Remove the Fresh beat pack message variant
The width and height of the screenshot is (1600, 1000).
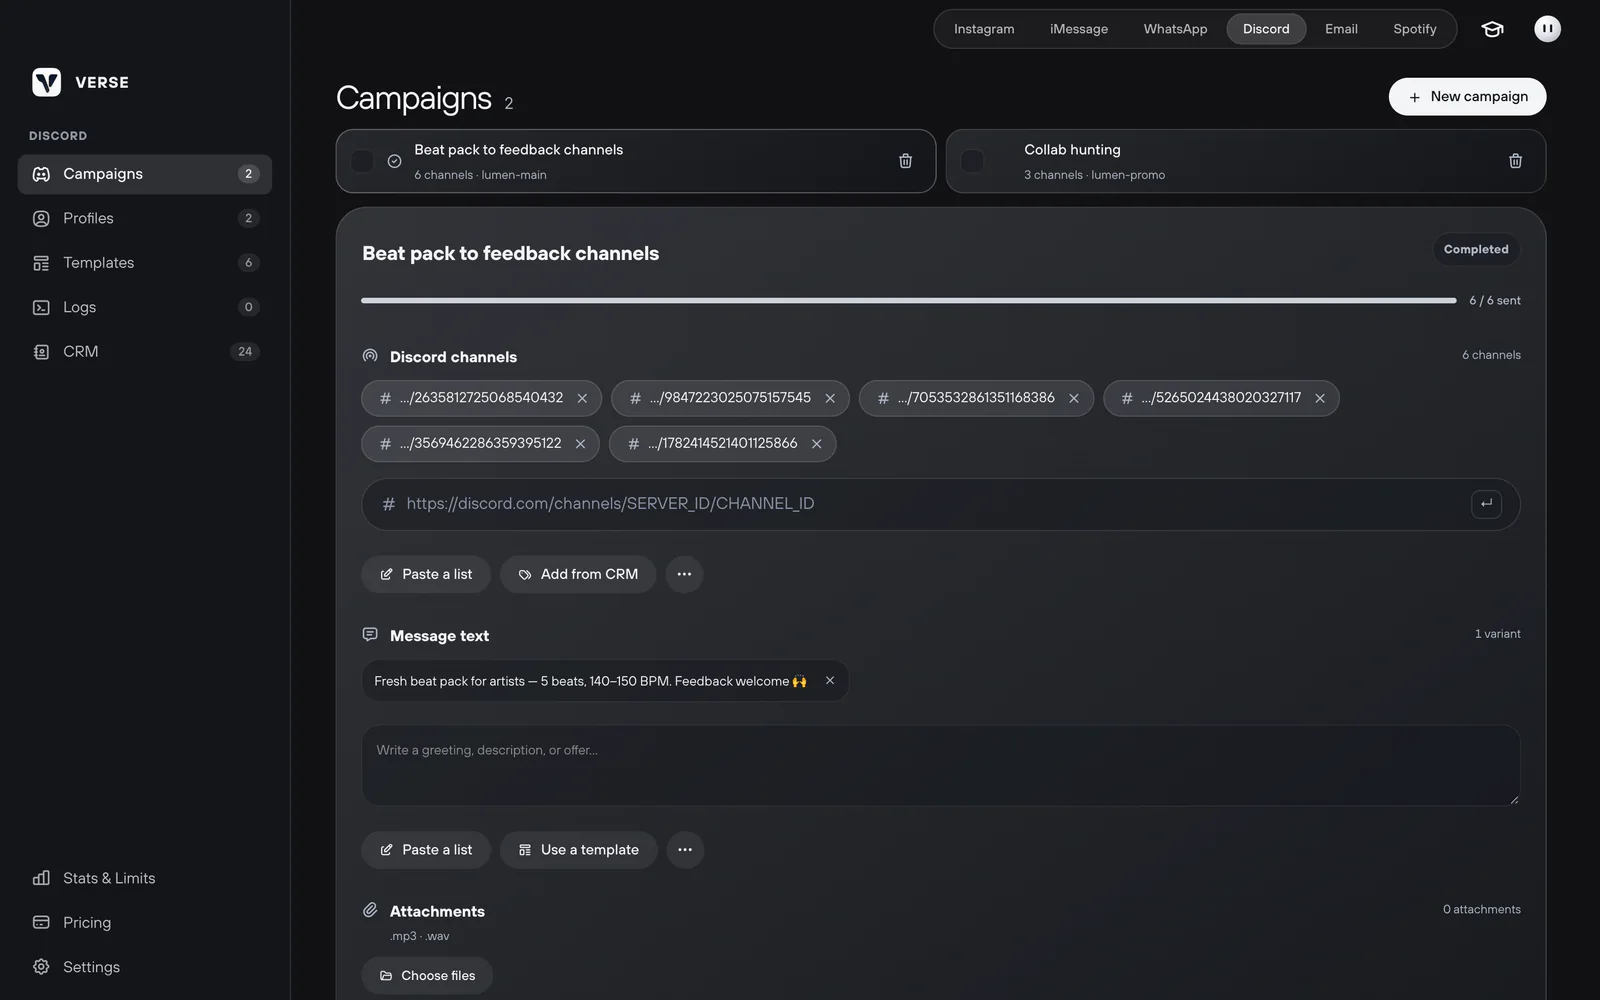(829, 681)
